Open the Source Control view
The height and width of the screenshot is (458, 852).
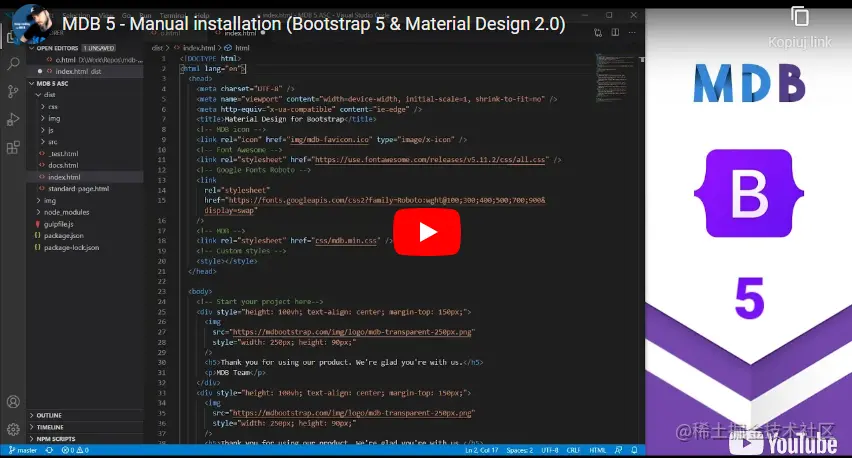click(x=13, y=91)
